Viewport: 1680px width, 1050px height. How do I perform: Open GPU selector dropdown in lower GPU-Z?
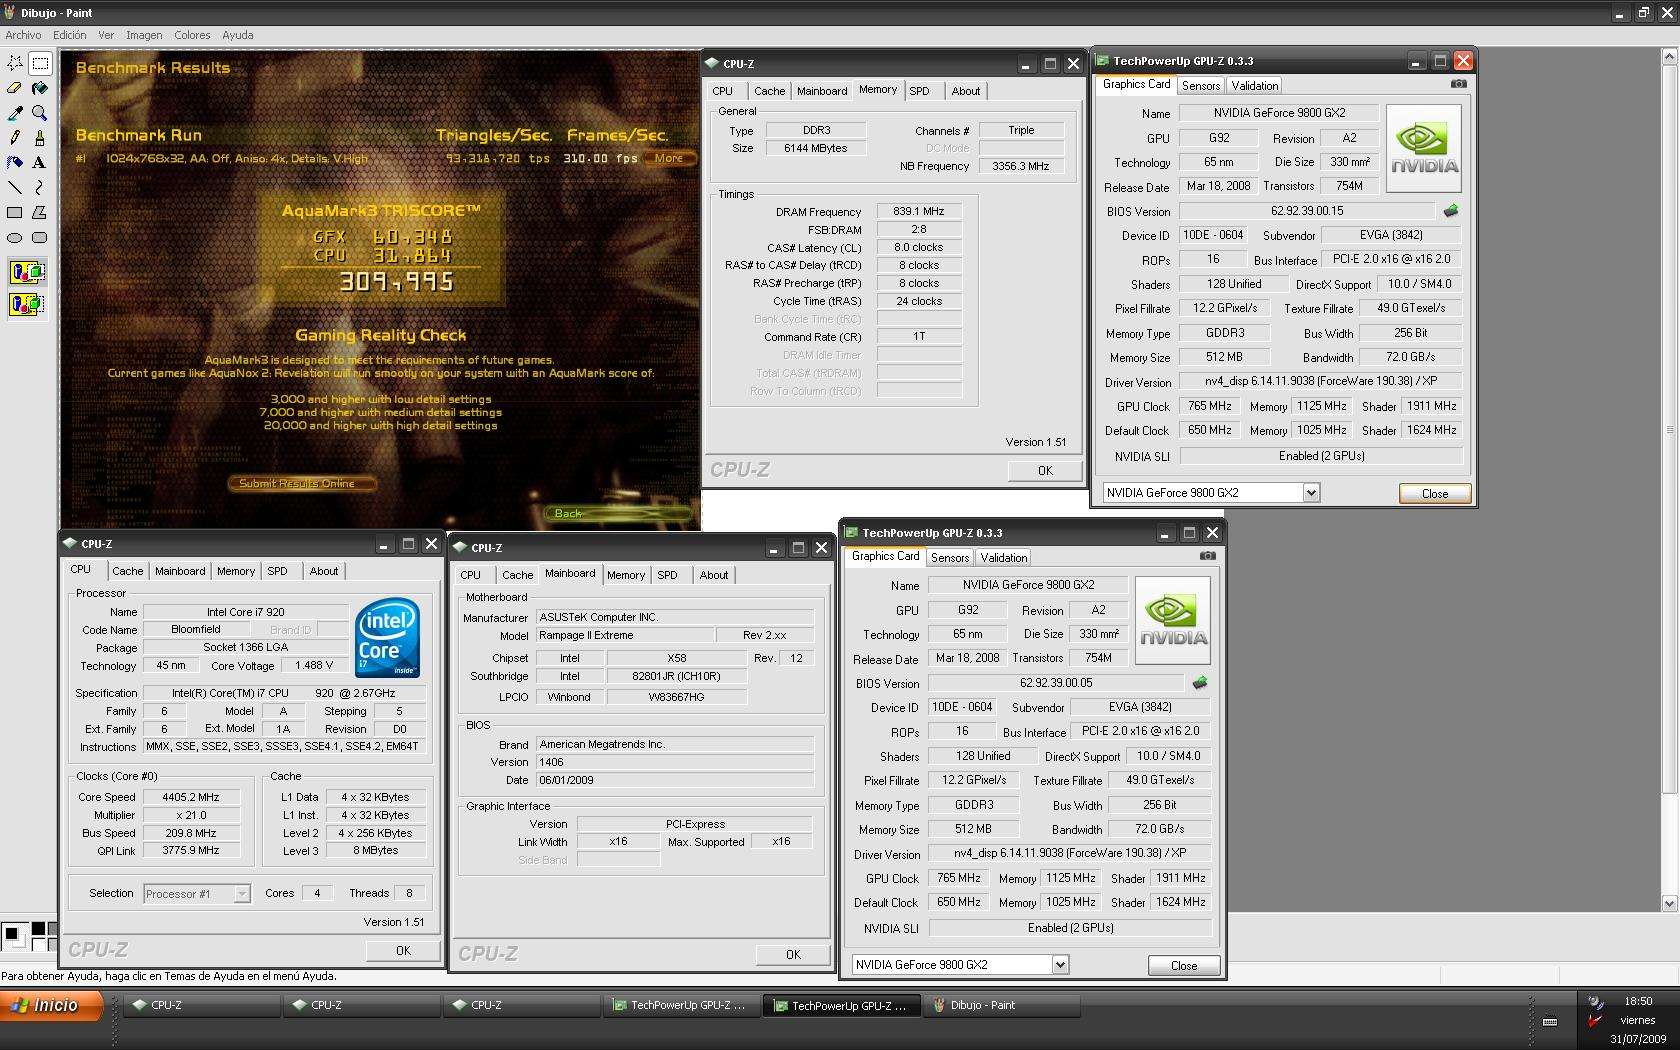point(1059,965)
